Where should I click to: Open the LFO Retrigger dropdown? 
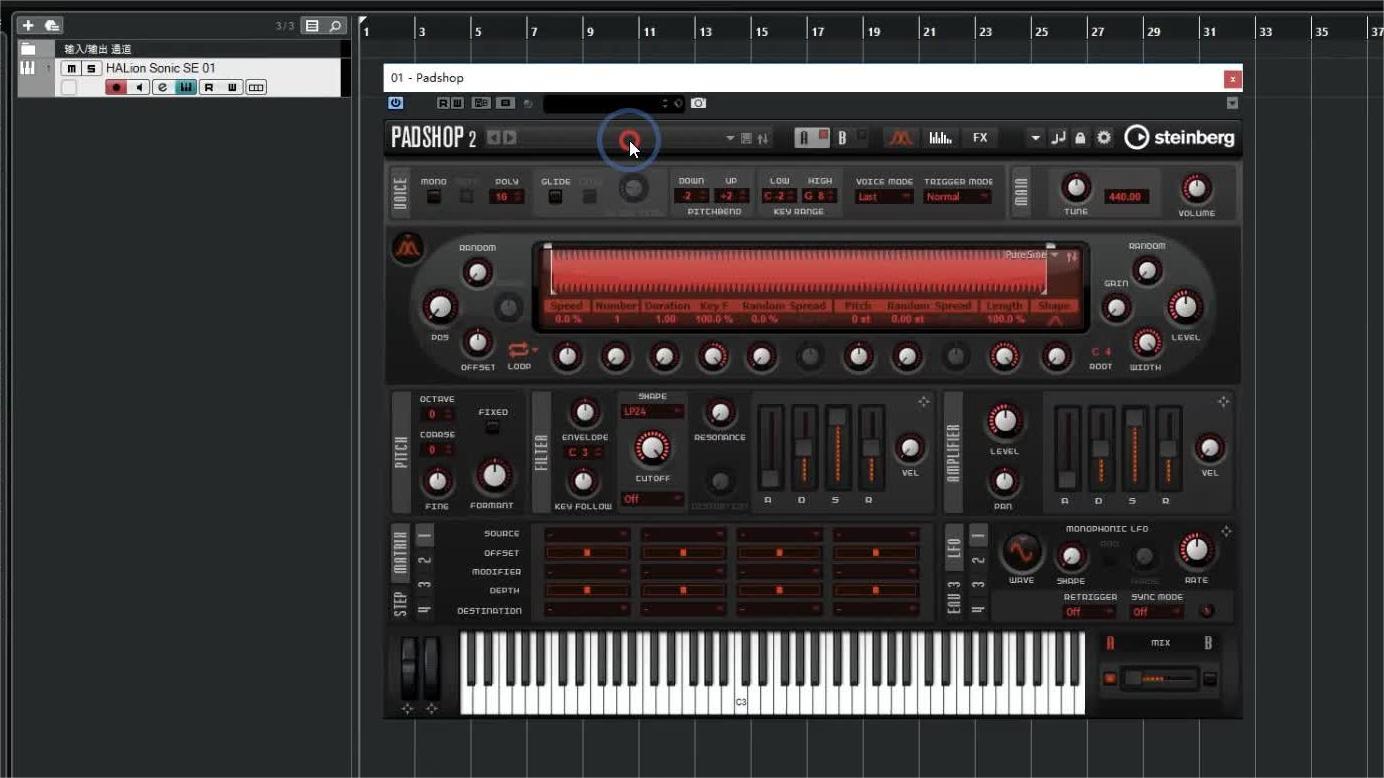[x=1089, y=611]
